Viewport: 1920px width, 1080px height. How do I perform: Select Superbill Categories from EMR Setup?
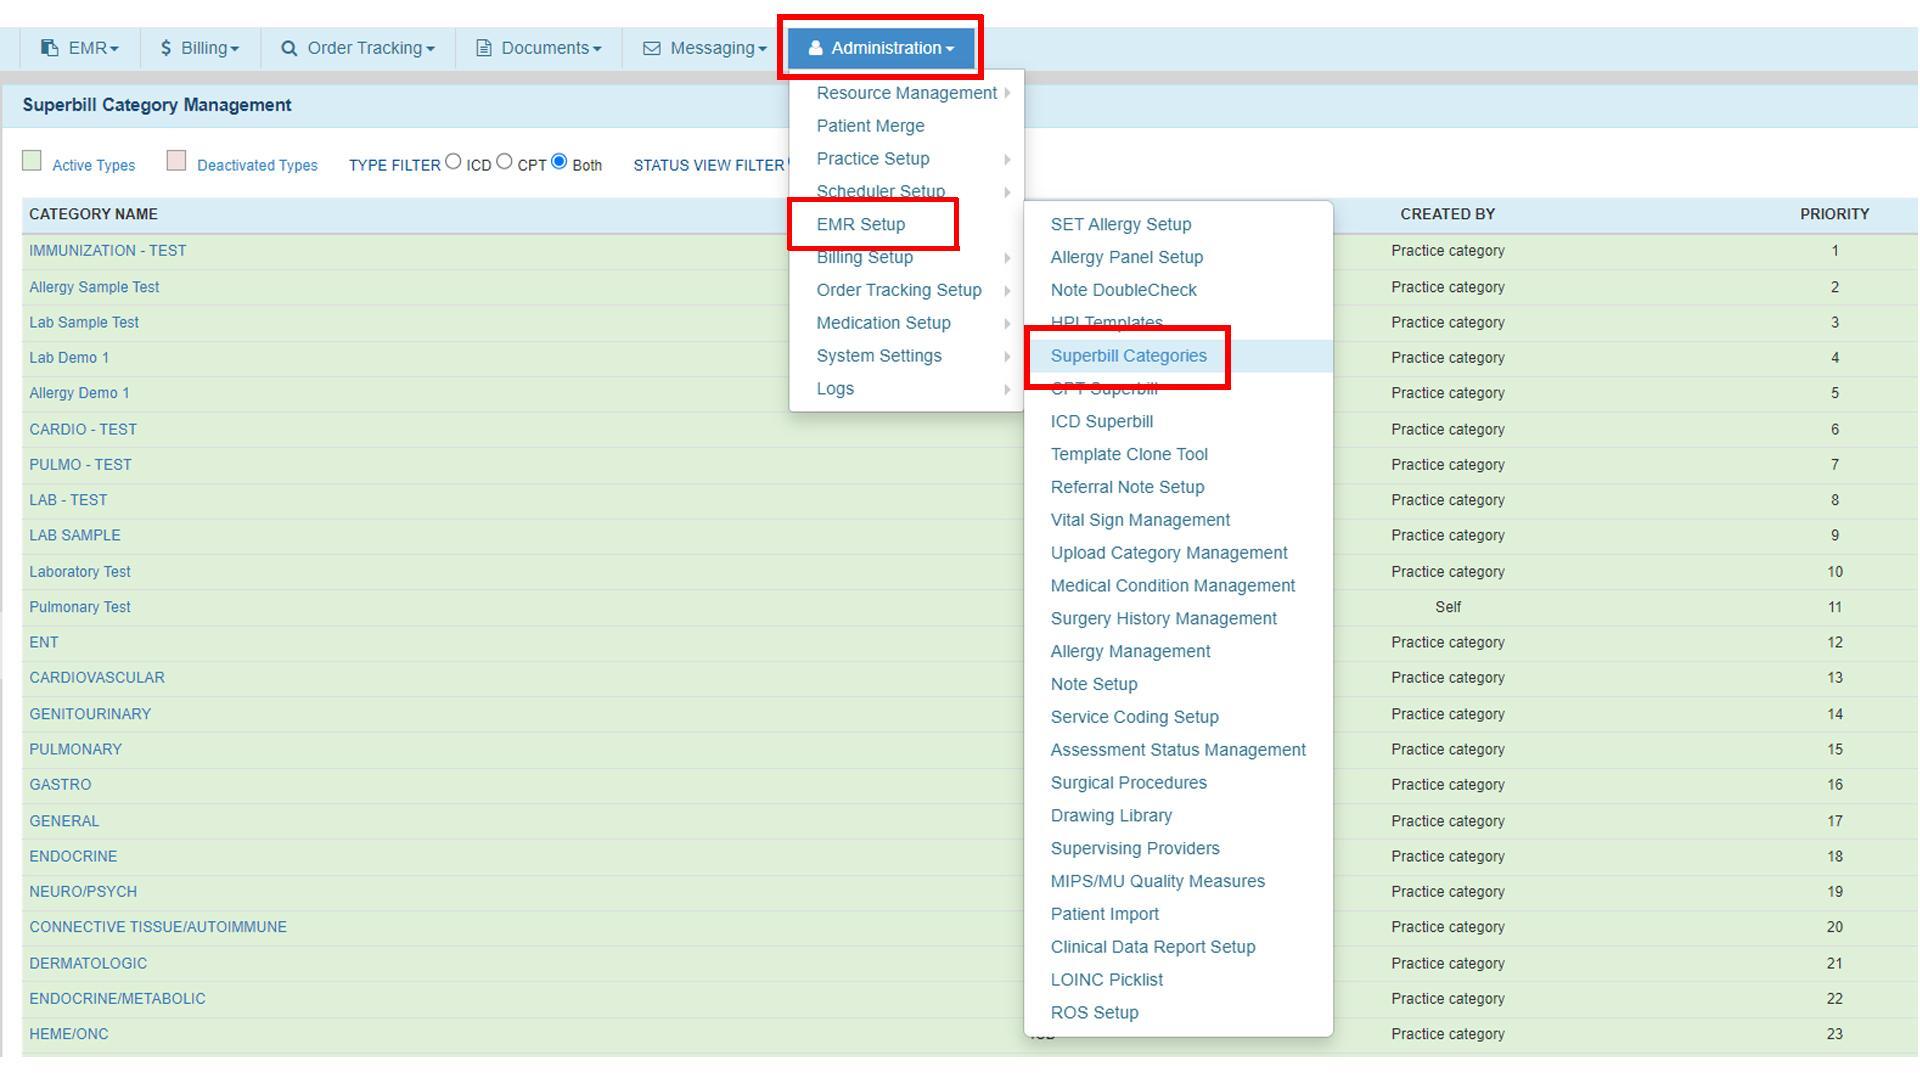1128,356
